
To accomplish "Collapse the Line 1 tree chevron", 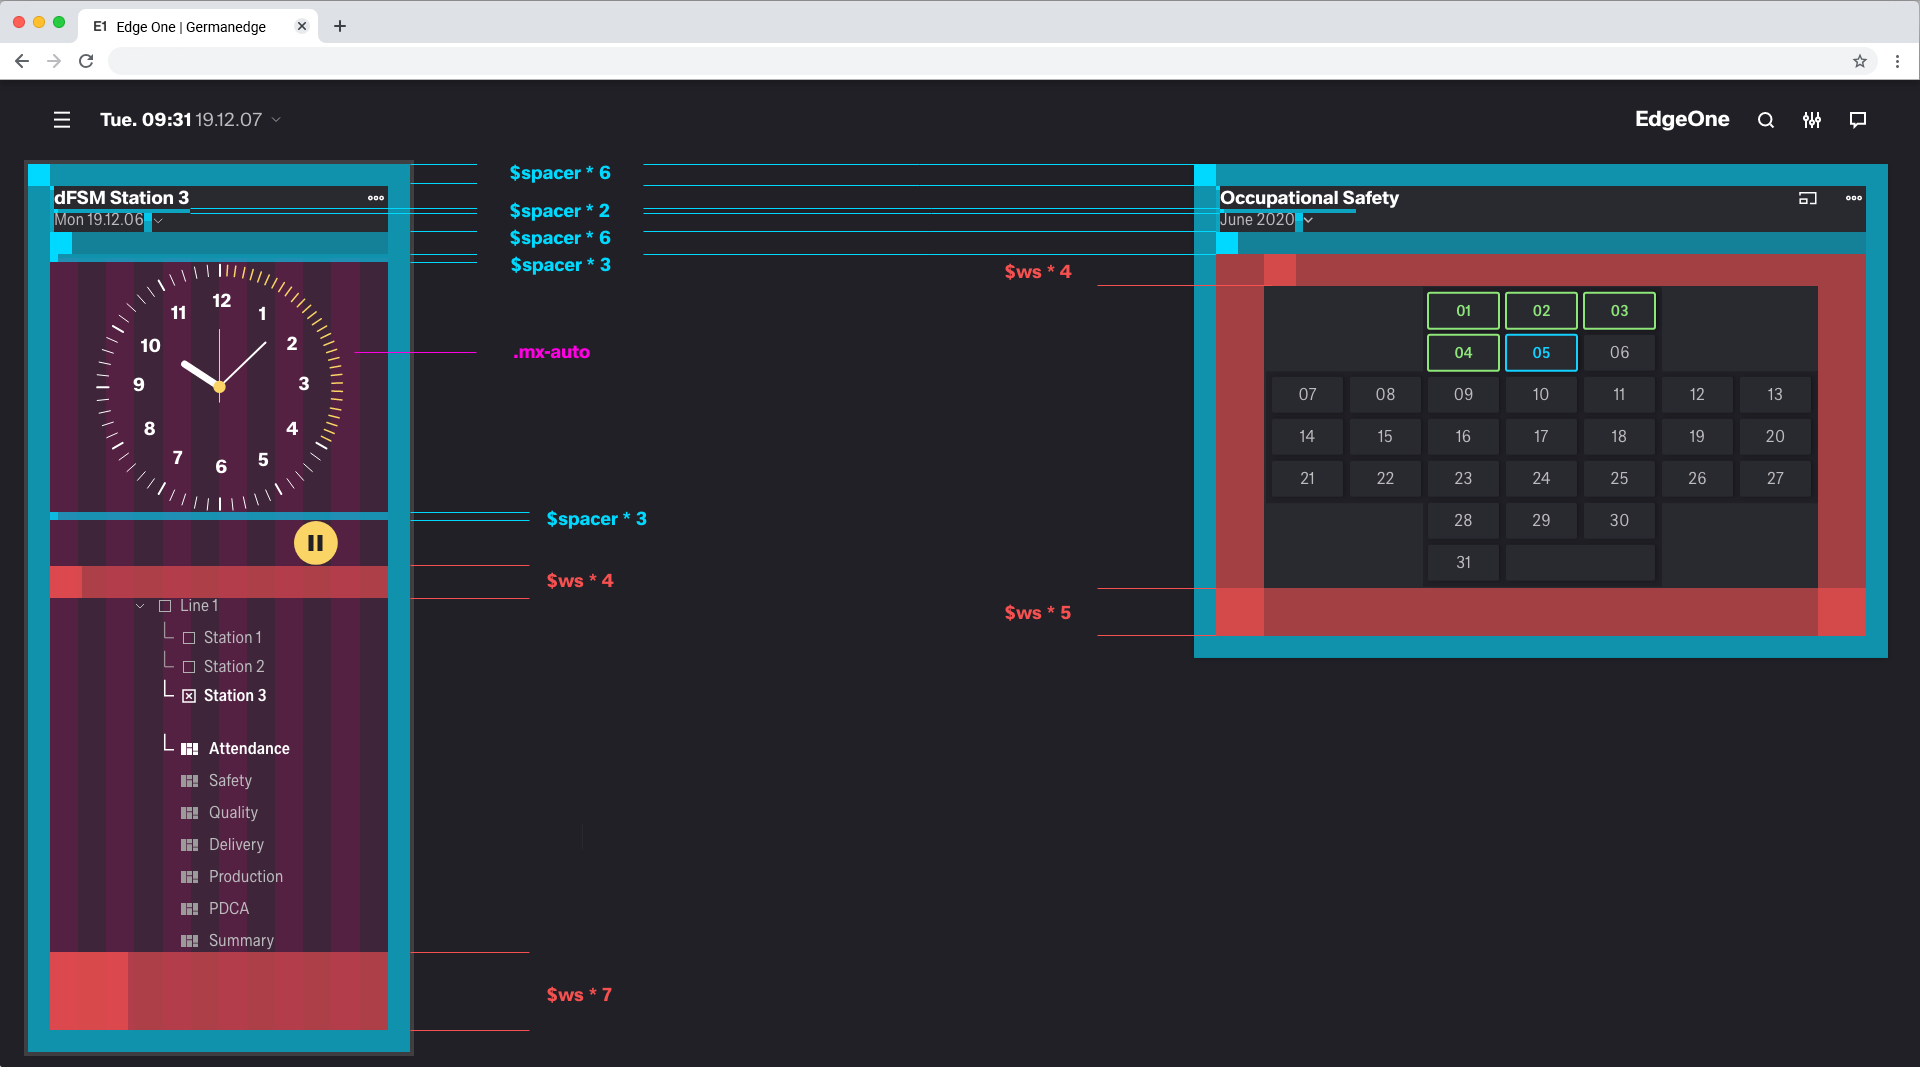I will pos(140,606).
